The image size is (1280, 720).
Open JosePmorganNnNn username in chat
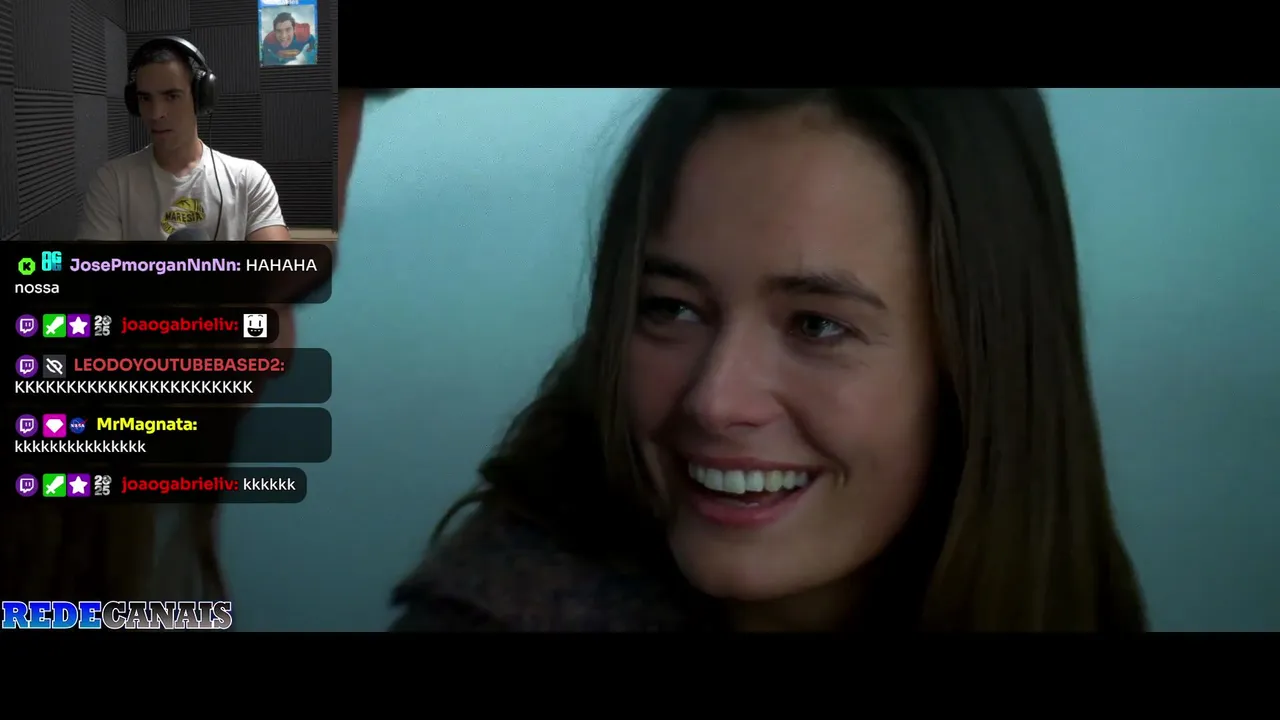pyautogui.click(x=155, y=265)
